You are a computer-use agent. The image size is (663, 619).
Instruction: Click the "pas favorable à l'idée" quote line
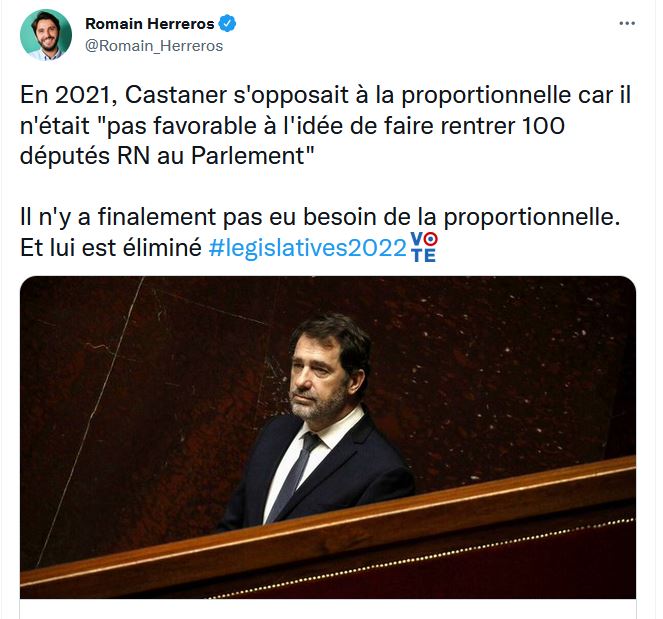pyautogui.click(x=292, y=125)
